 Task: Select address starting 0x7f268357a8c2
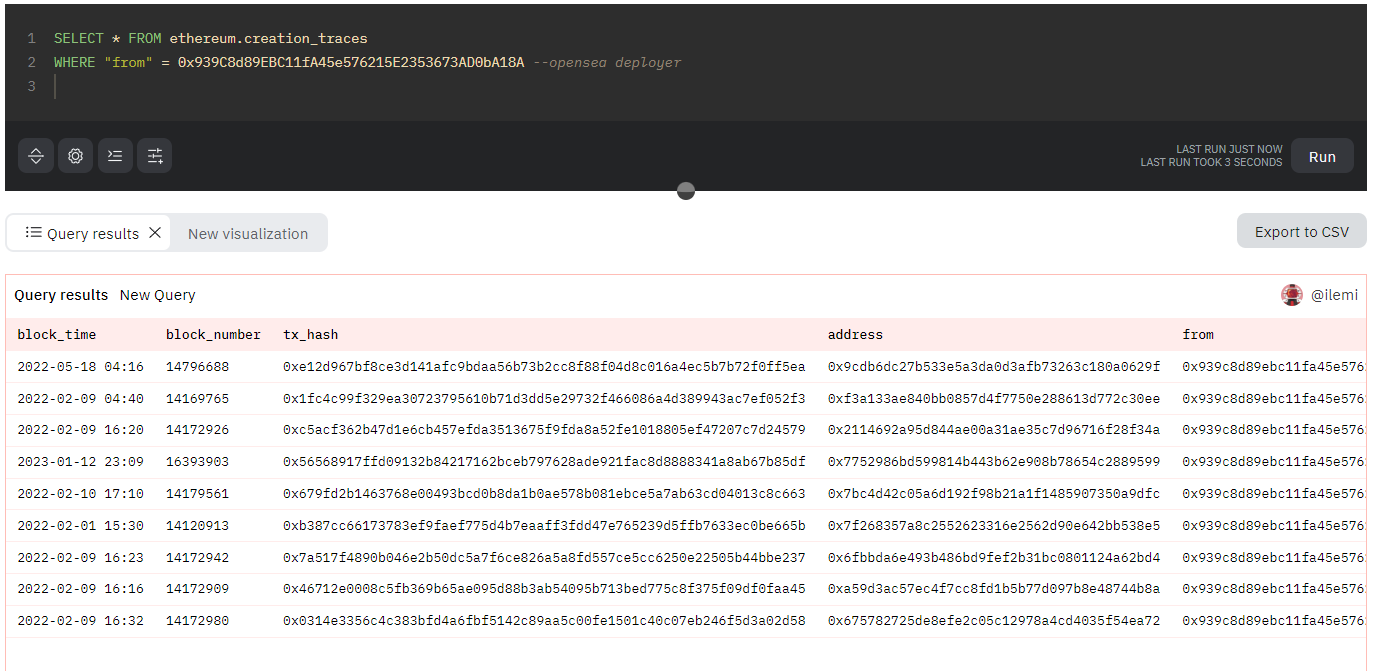[994, 526]
